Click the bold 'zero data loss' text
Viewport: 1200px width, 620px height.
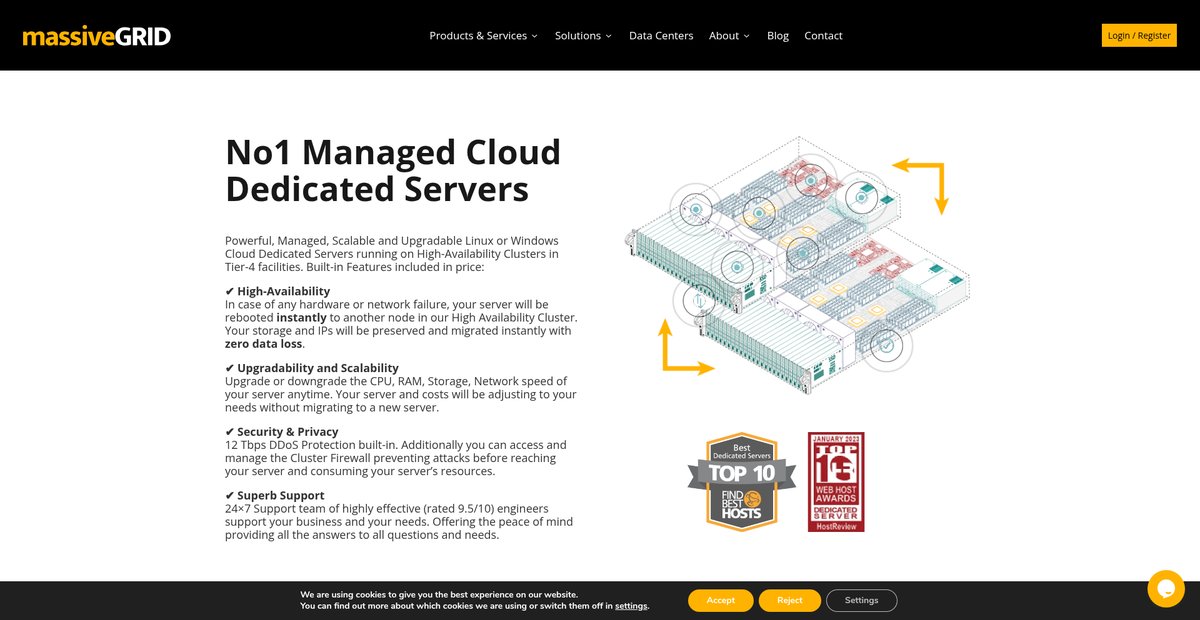pos(263,343)
